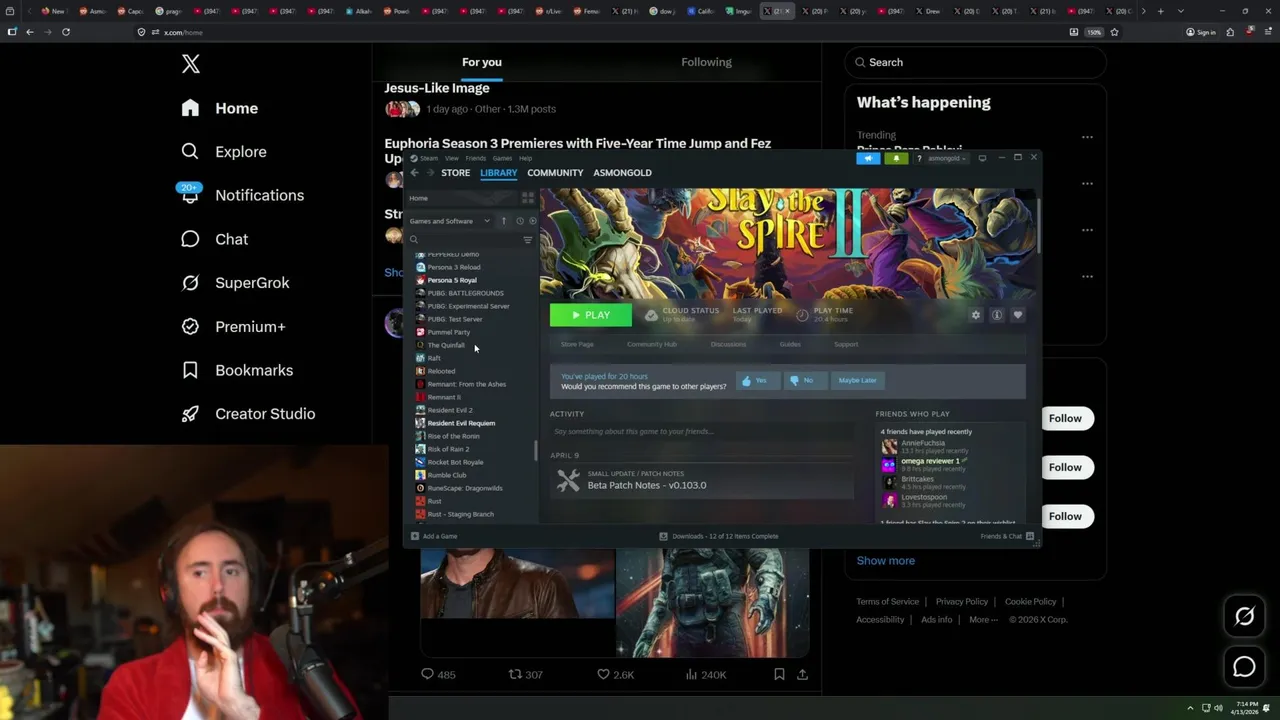Open the Friends menu in Steam
The height and width of the screenshot is (720, 1280).
(x=476, y=158)
